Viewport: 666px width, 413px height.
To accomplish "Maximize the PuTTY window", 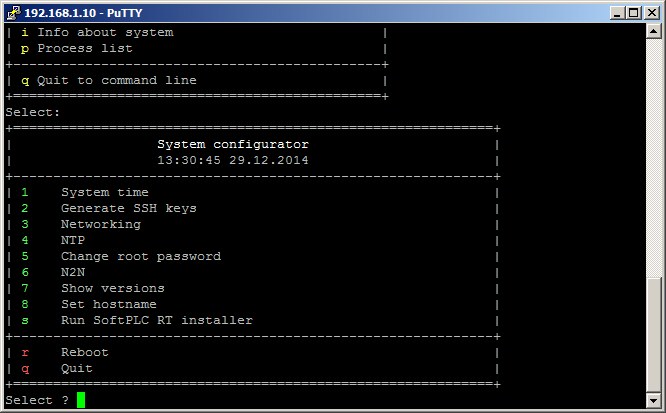I will [634, 11].
